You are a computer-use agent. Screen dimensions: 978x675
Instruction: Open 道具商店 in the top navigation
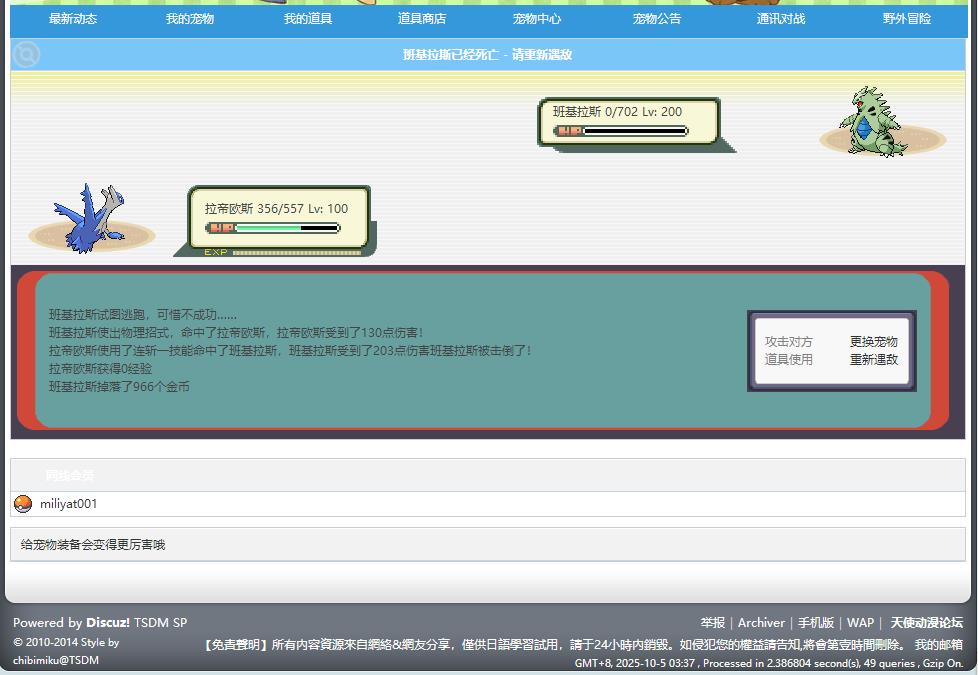tap(422, 19)
